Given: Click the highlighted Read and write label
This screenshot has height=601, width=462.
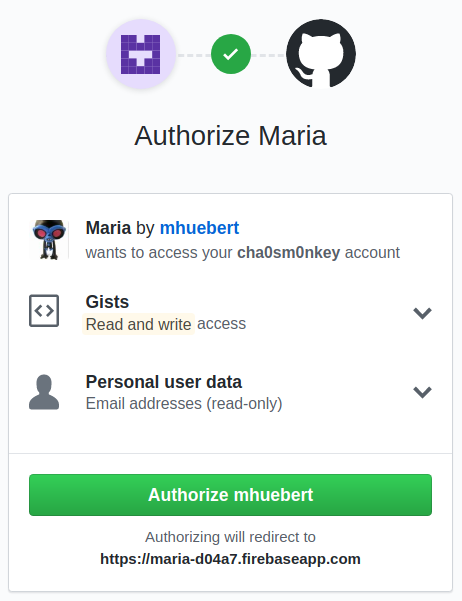Looking at the screenshot, I should [138, 324].
